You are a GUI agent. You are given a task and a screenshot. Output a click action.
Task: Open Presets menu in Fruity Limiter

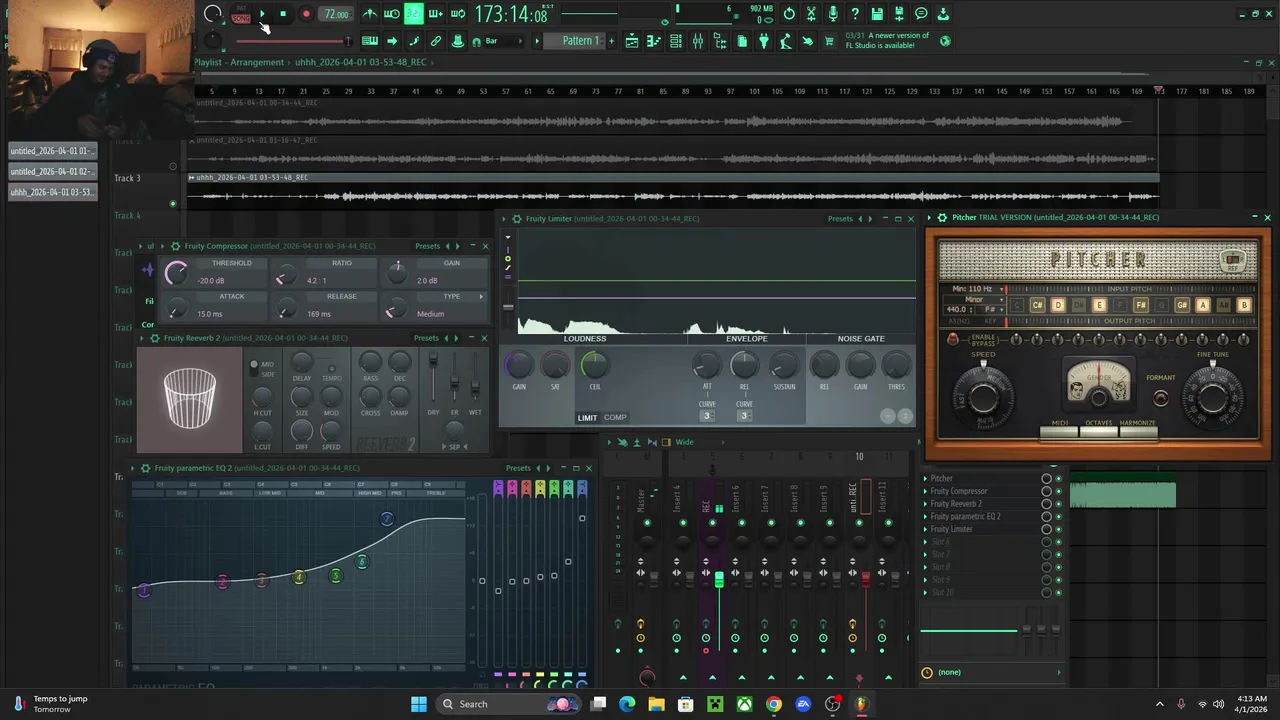point(840,218)
